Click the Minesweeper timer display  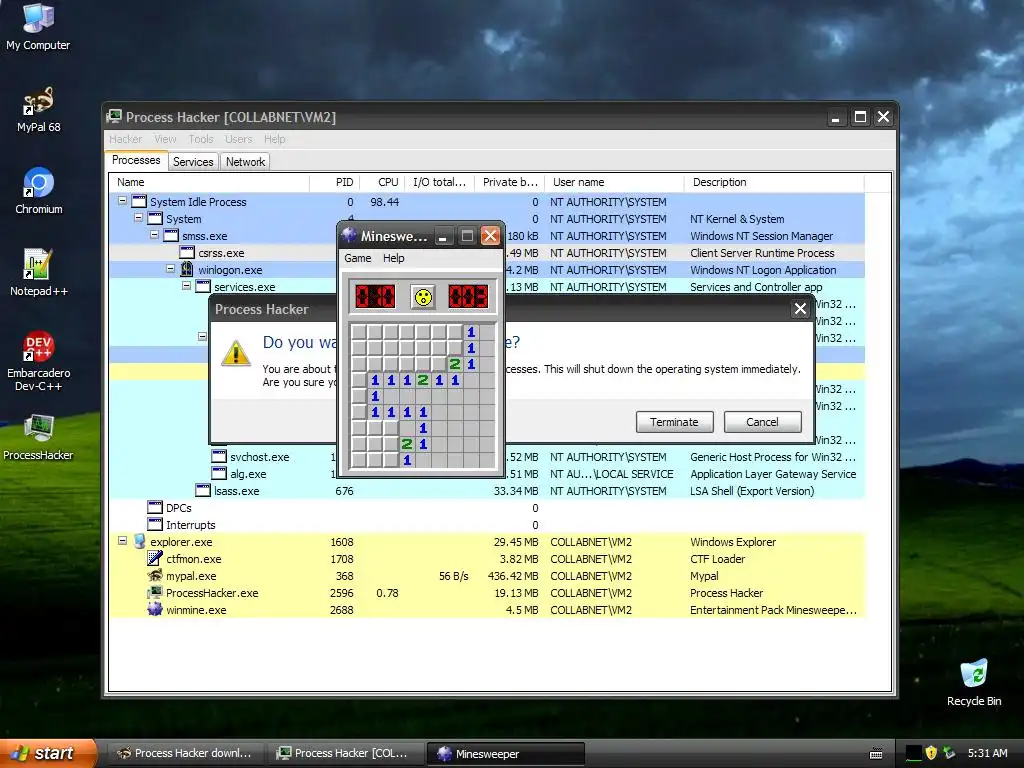(x=468, y=297)
